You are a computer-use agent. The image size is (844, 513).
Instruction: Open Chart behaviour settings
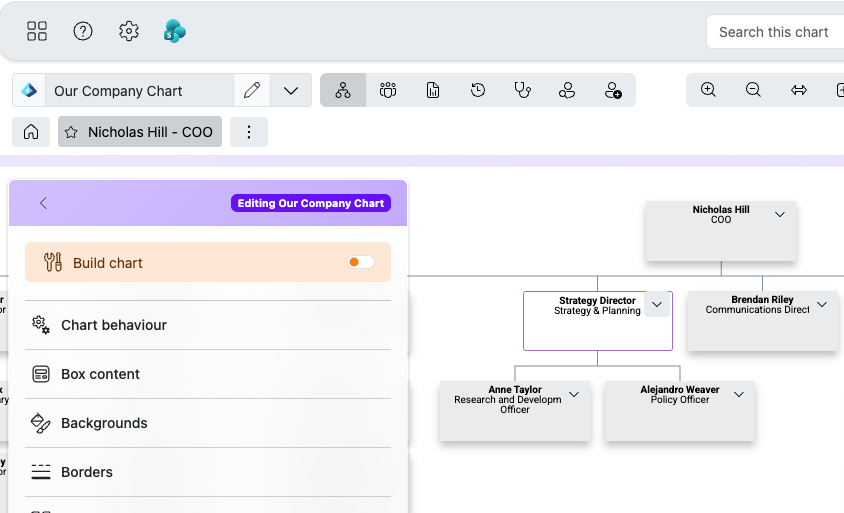[208, 325]
